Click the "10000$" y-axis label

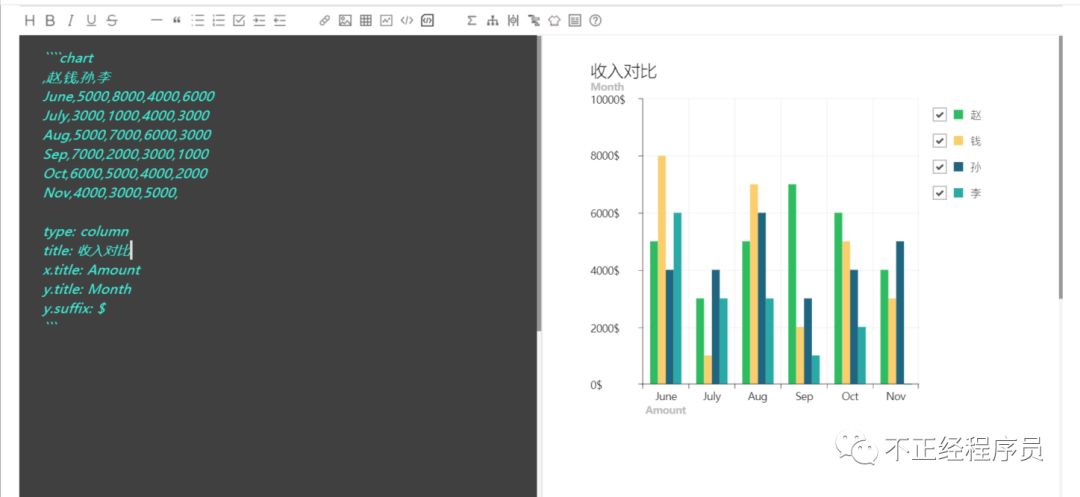click(x=608, y=100)
